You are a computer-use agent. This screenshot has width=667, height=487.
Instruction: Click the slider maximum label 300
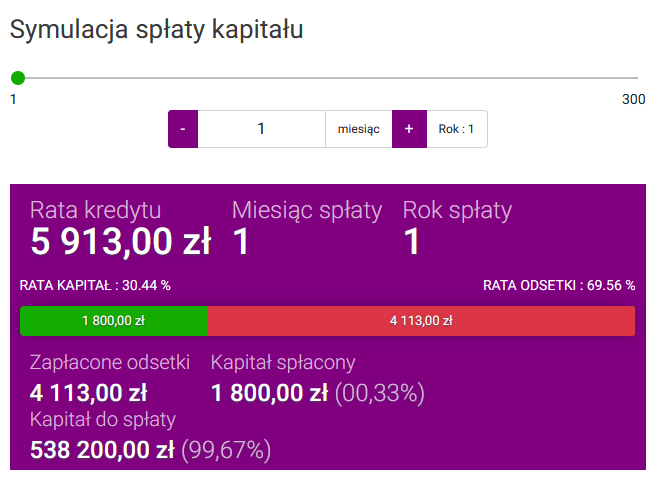point(633,100)
